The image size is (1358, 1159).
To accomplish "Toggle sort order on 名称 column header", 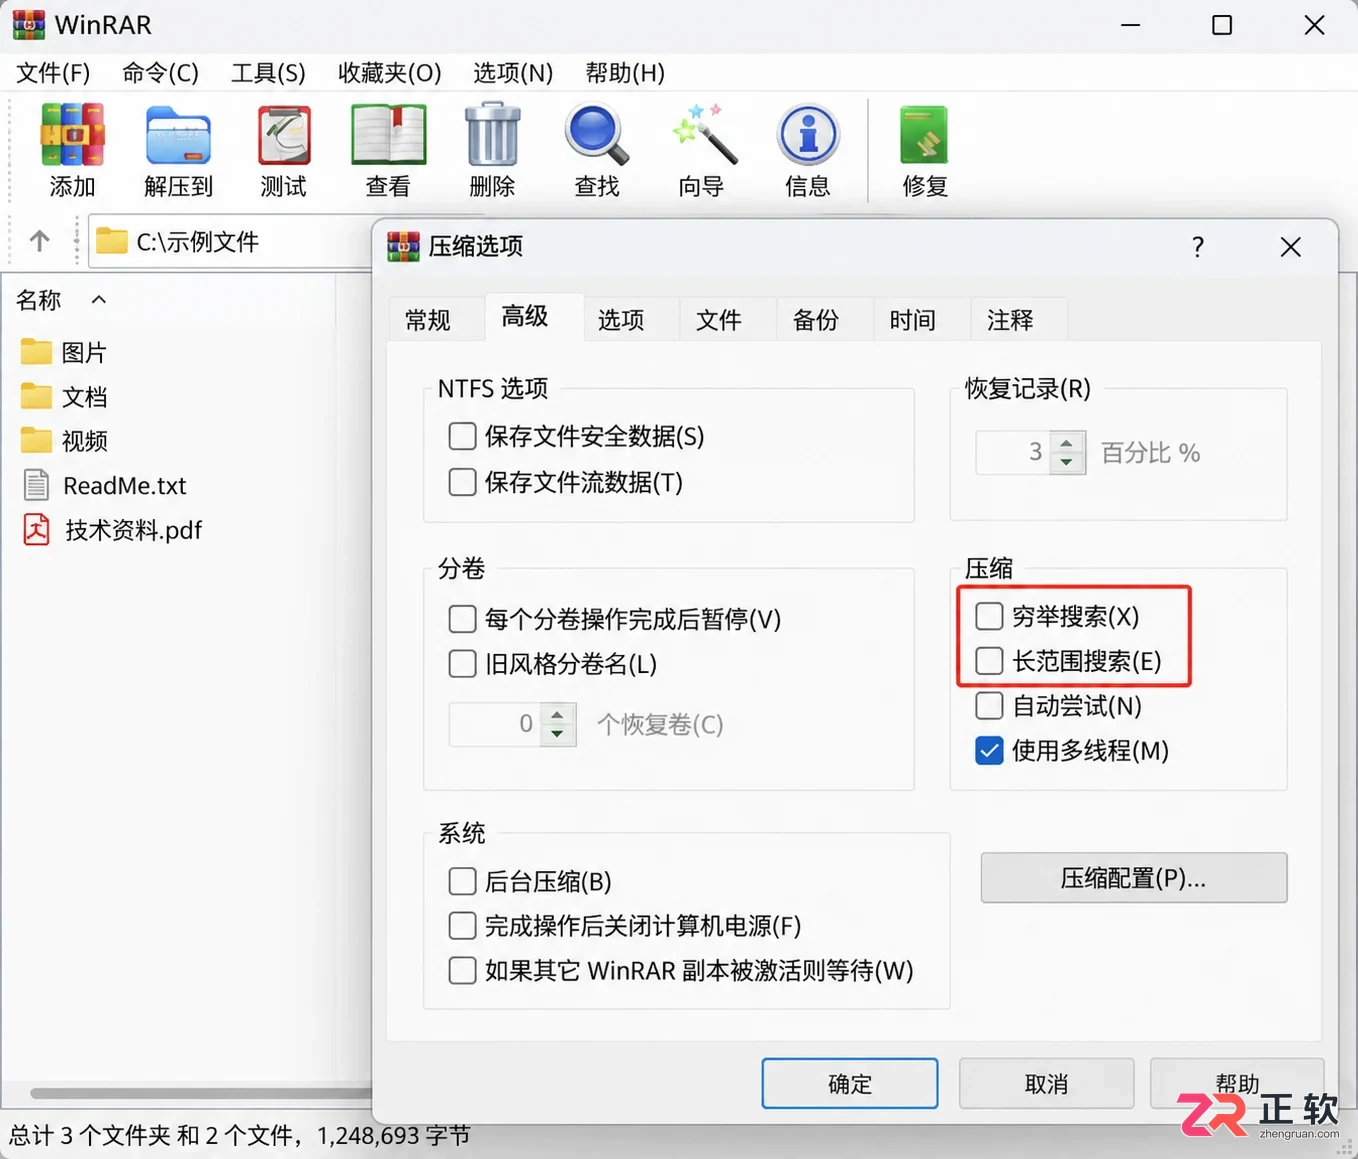I will click(x=61, y=299).
